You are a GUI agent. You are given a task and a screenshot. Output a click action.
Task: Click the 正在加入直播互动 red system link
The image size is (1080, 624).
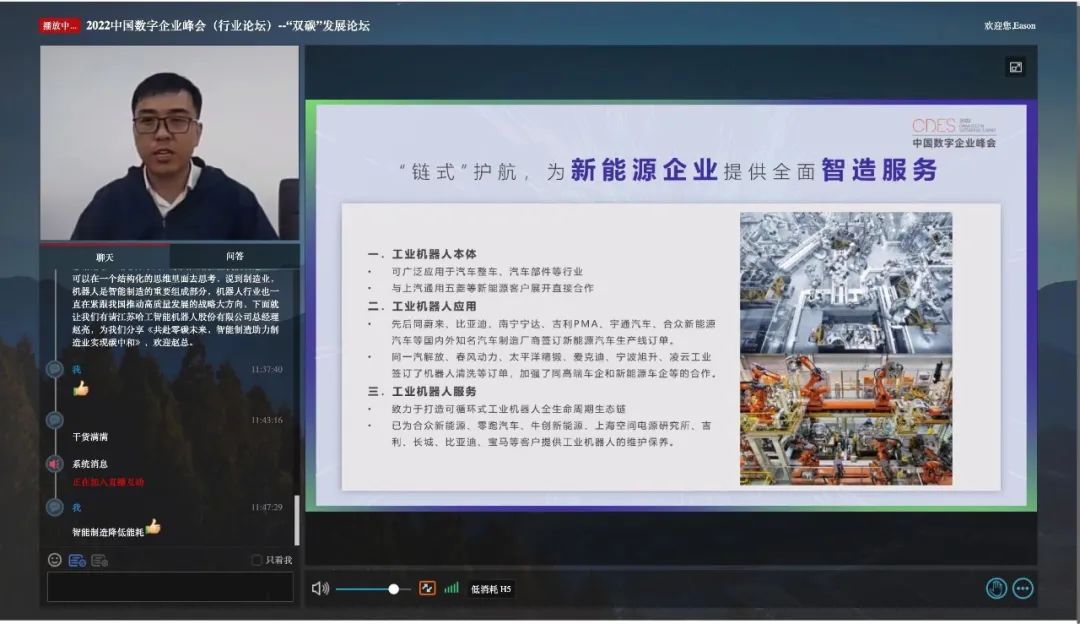(108, 482)
